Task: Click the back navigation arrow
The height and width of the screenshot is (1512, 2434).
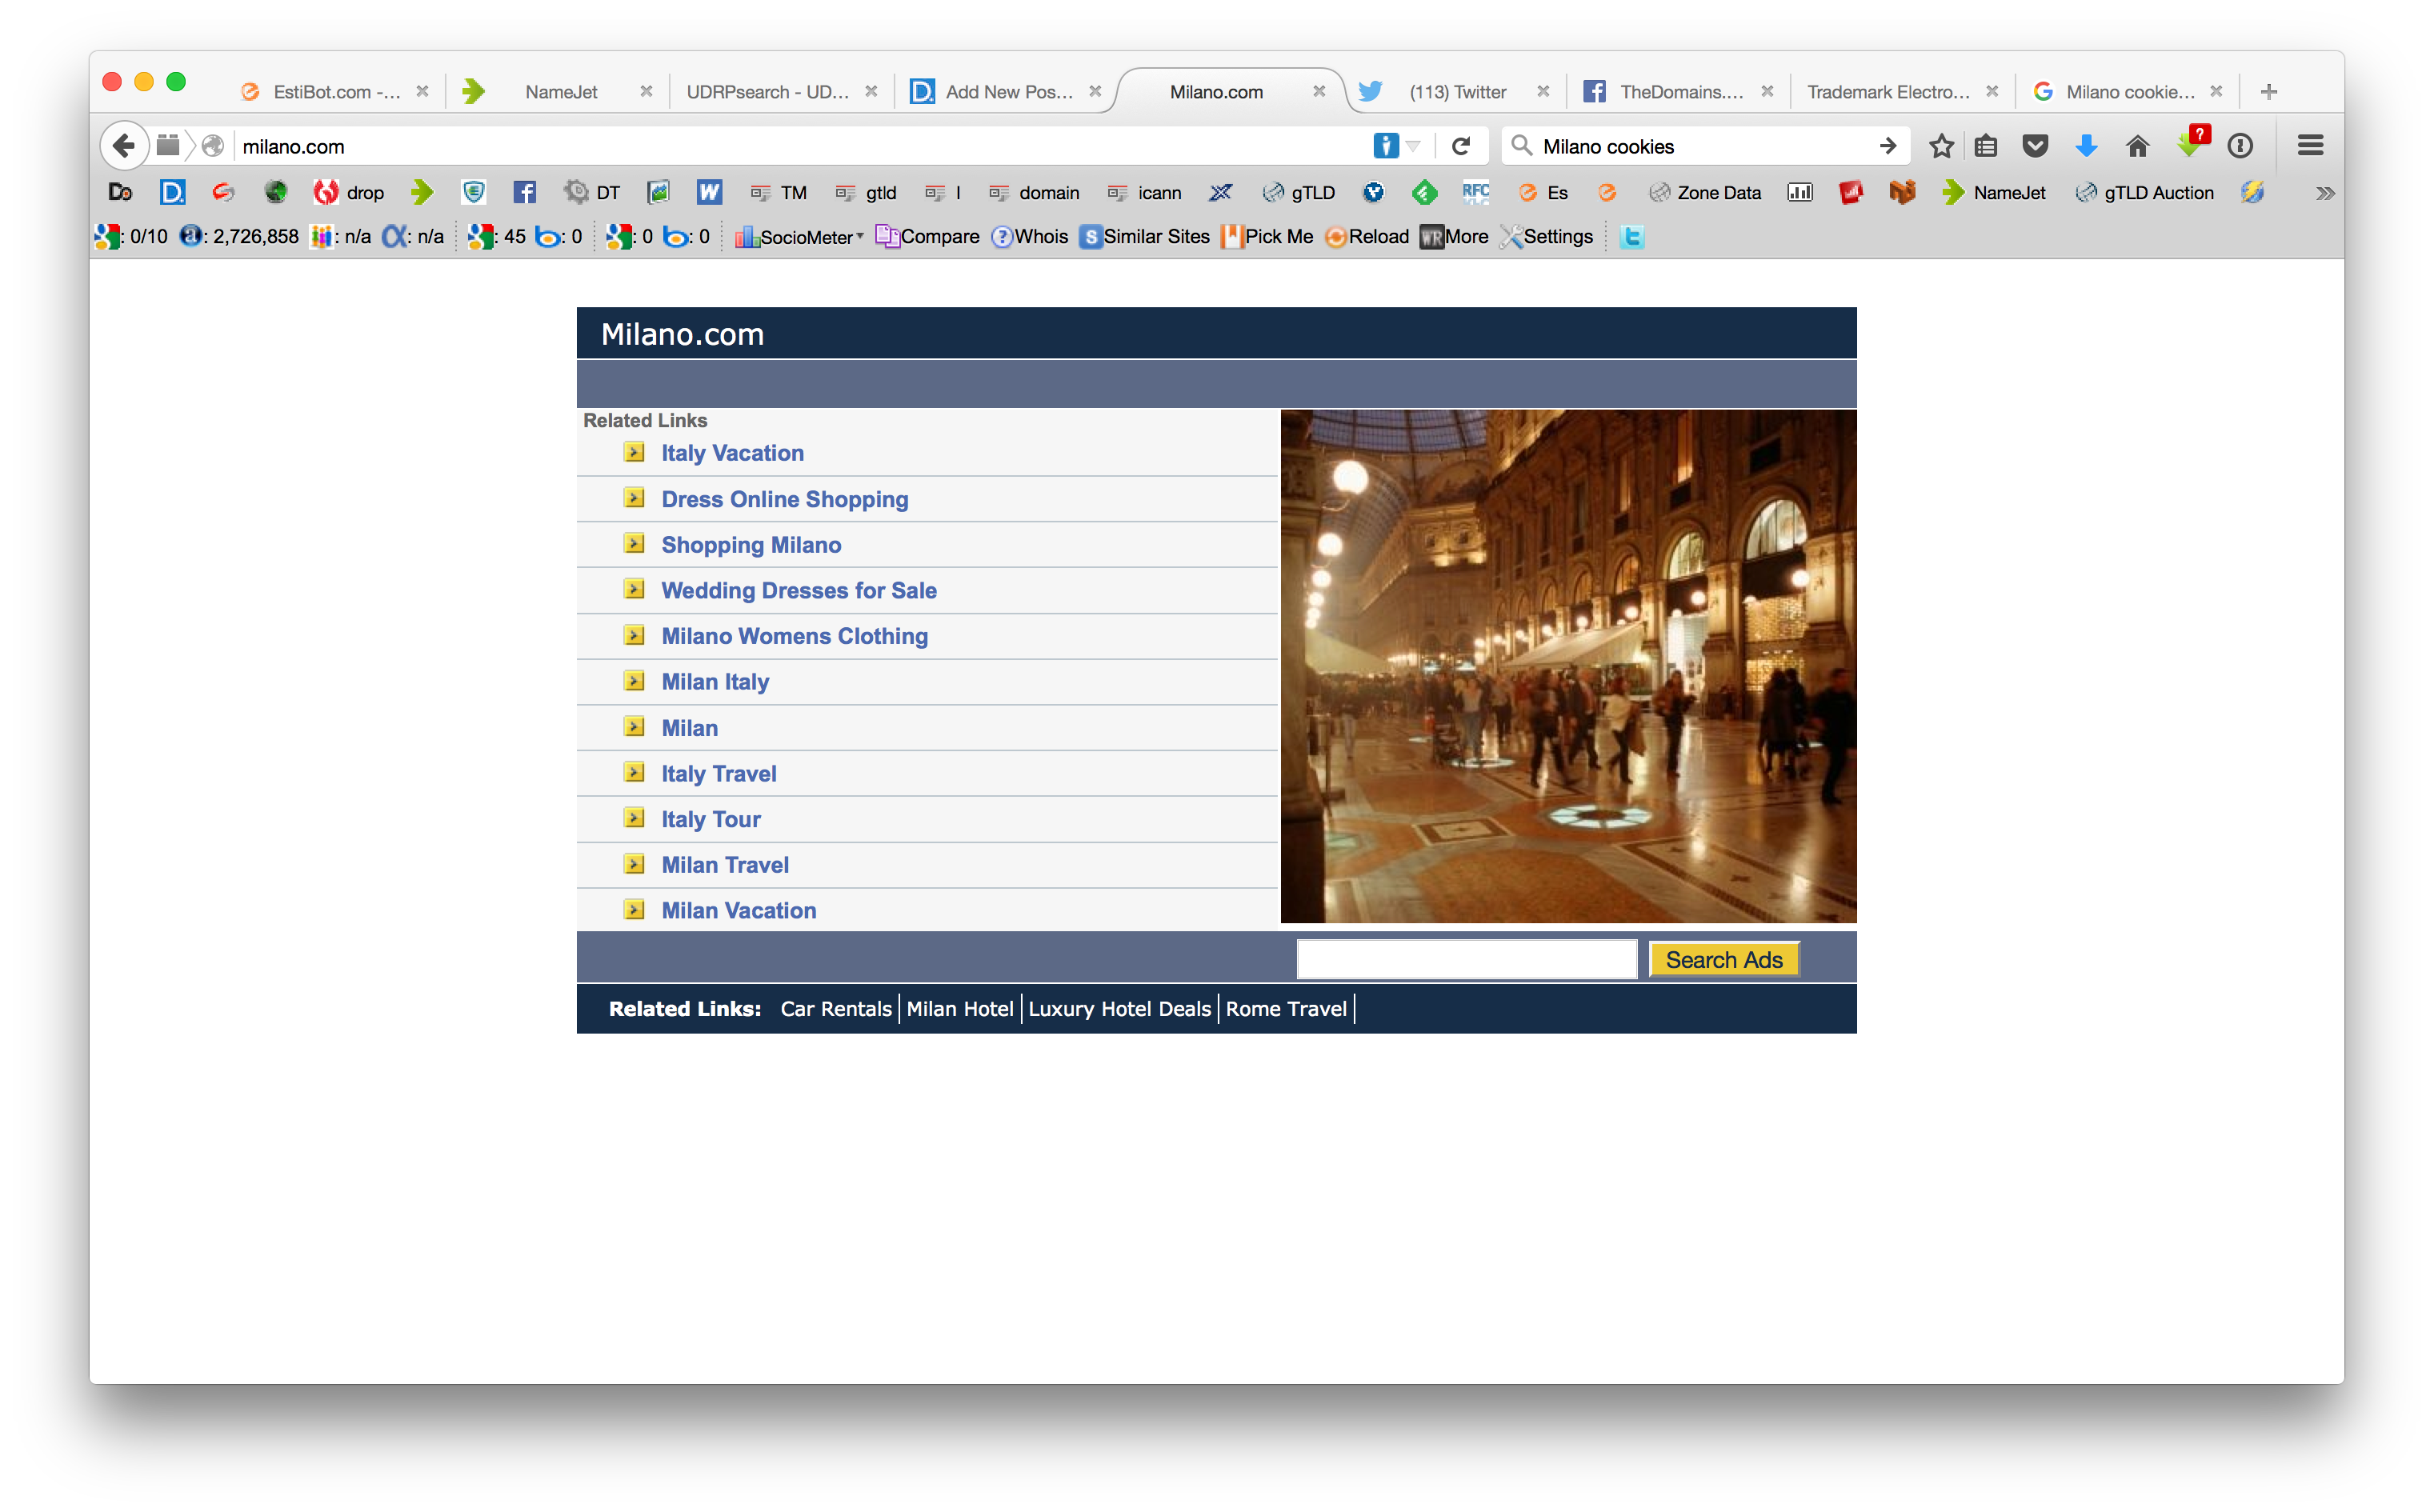Action: (124, 146)
